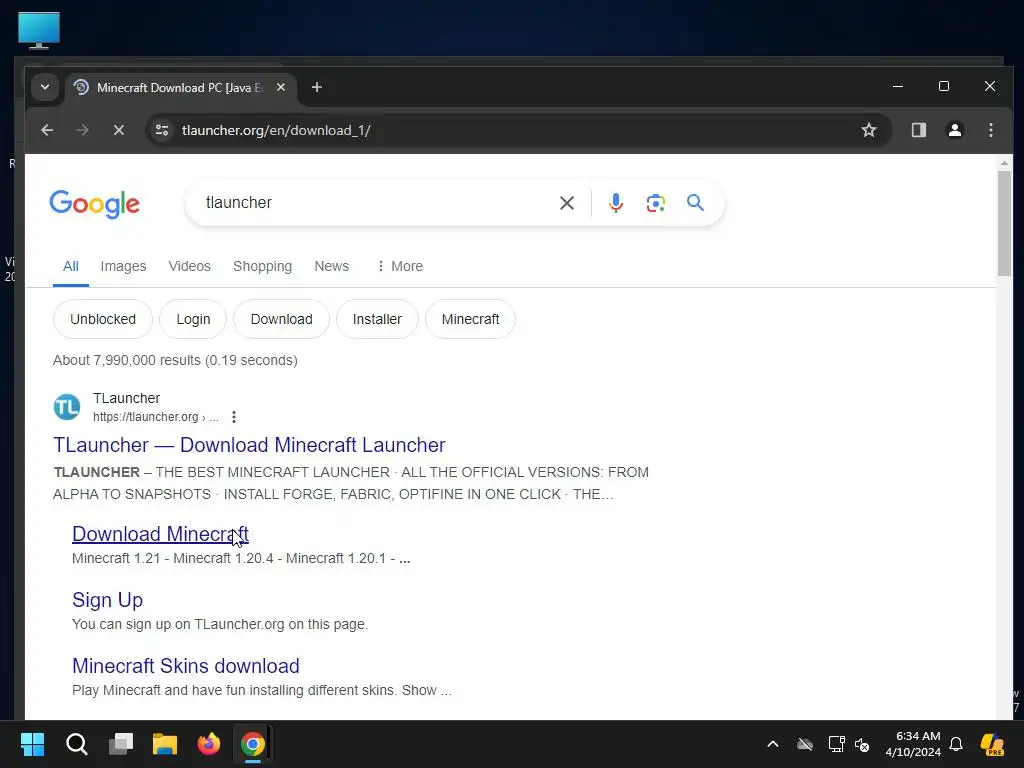Click the TLauncher site favicon
This screenshot has height=768, width=1024.
[67, 407]
